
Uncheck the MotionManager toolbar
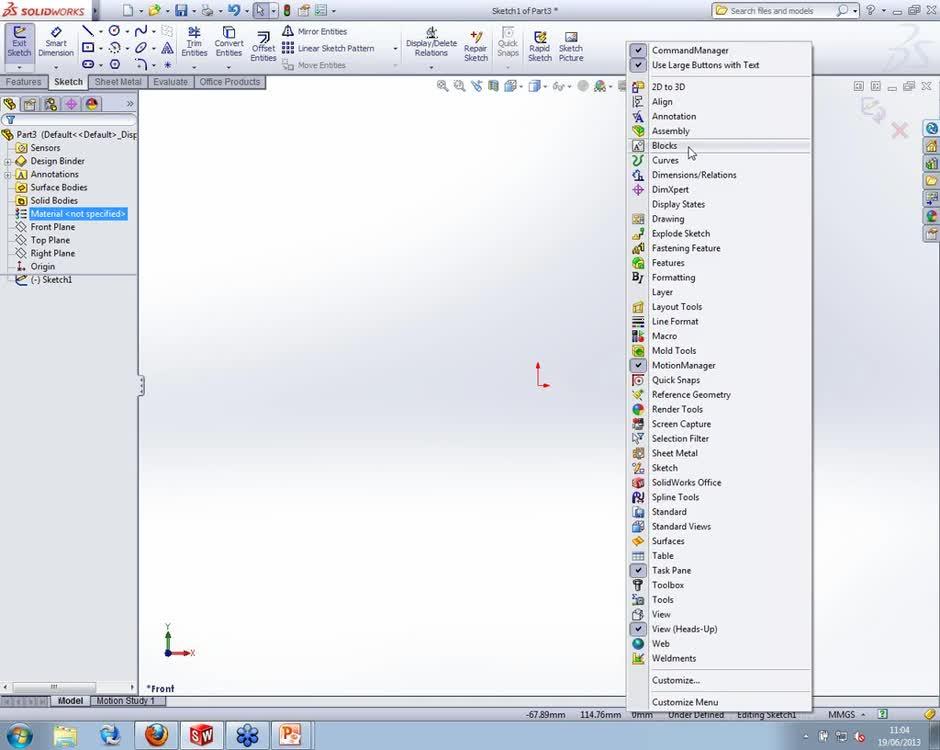[637, 365]
